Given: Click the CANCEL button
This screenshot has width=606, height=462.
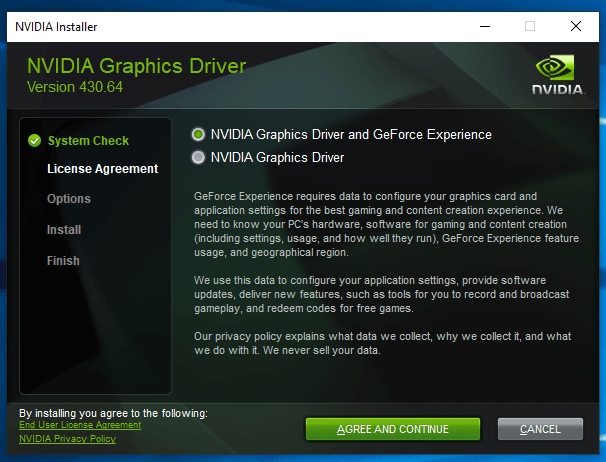Looking at the screenshot, I should pos(540,429).
